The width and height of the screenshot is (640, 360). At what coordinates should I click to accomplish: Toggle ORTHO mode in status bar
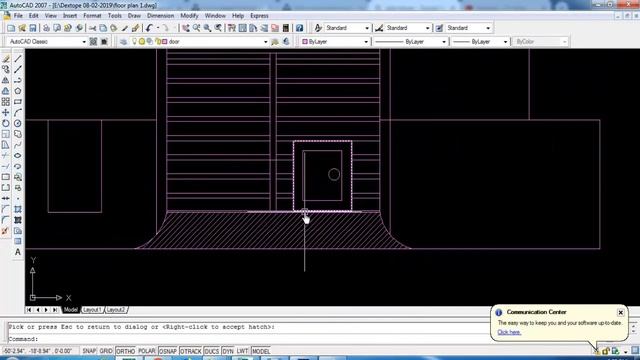(125, 351)
